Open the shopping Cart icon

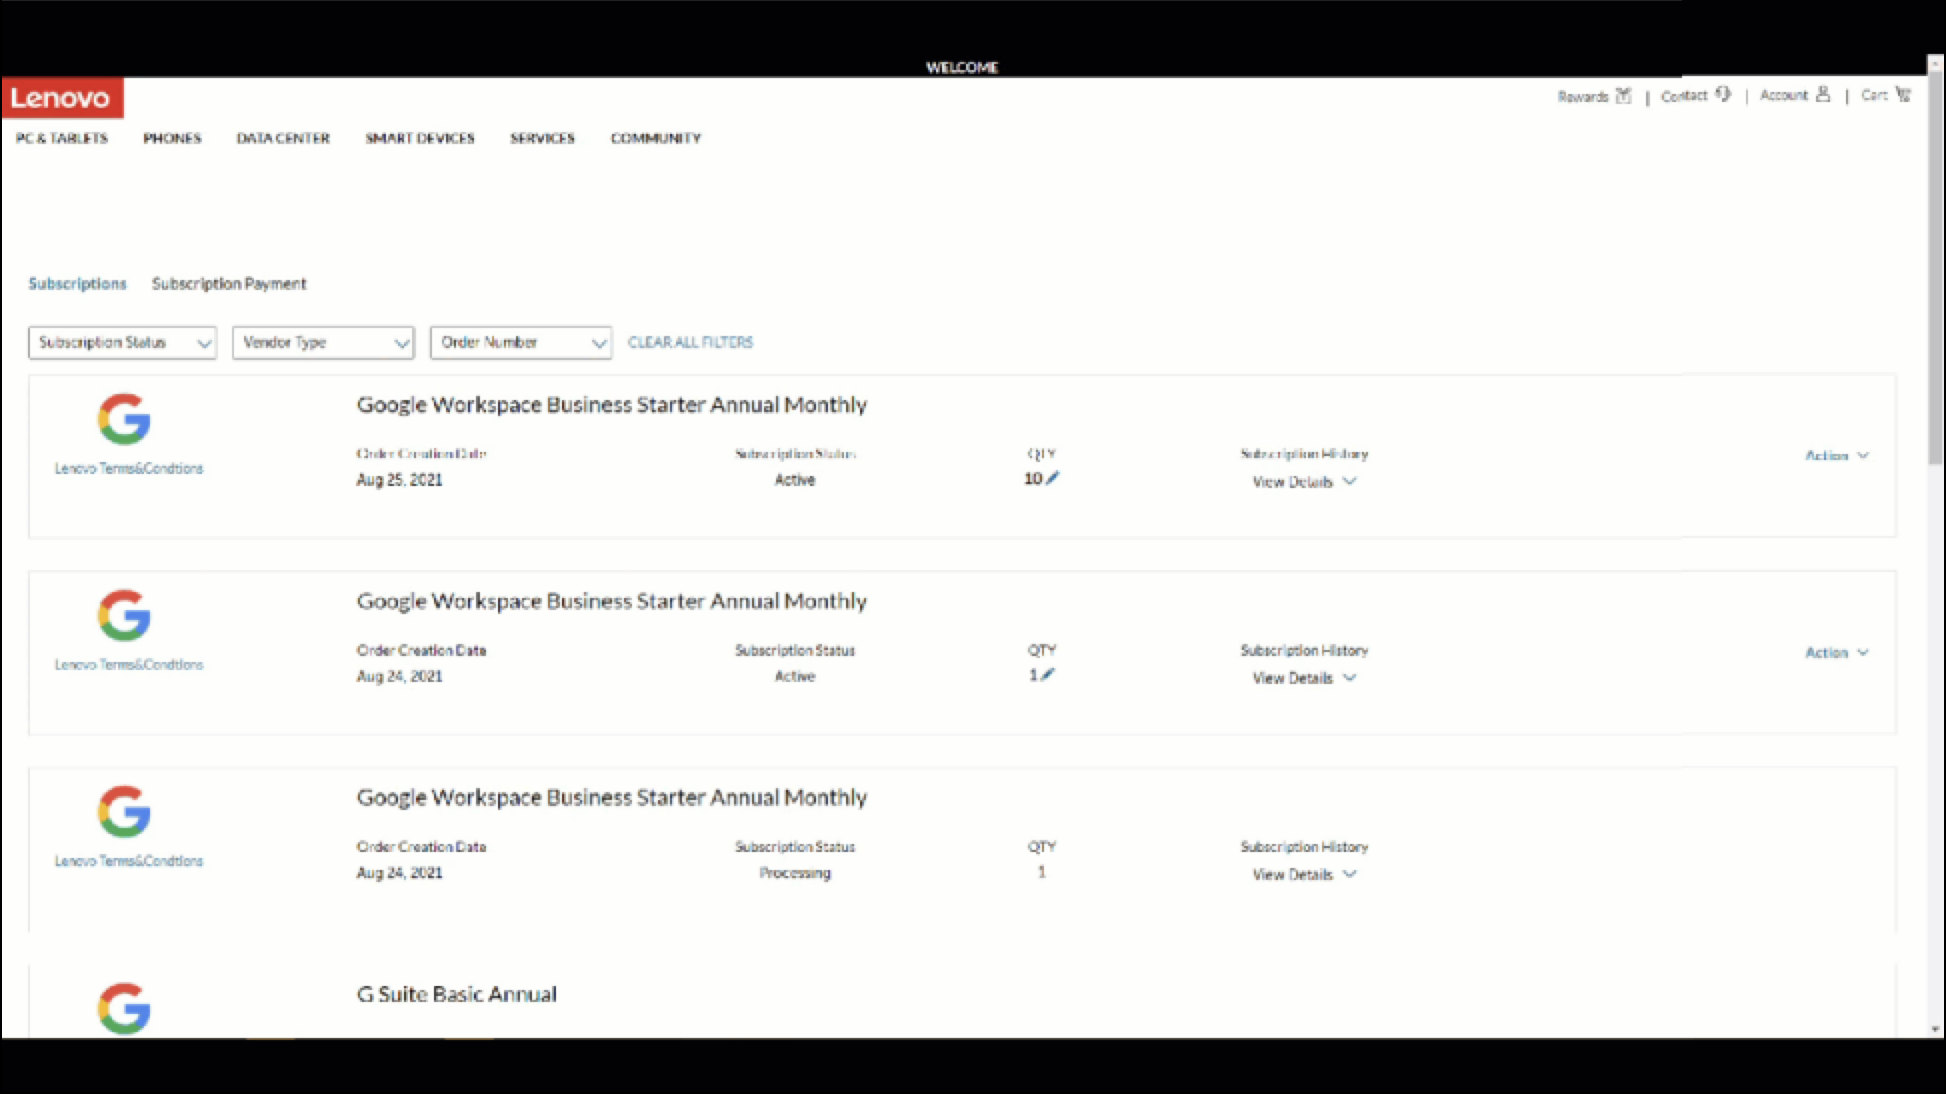[x=1903, y=94]
